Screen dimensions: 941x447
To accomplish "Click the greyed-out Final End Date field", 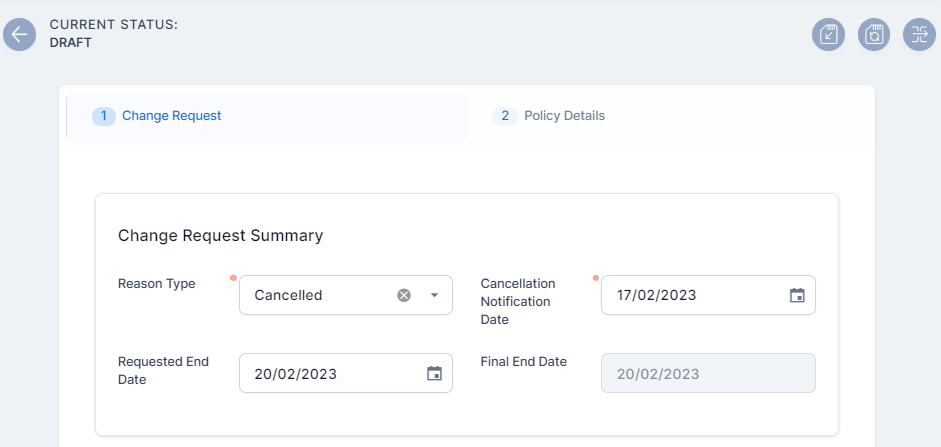I will pos(707,373).
